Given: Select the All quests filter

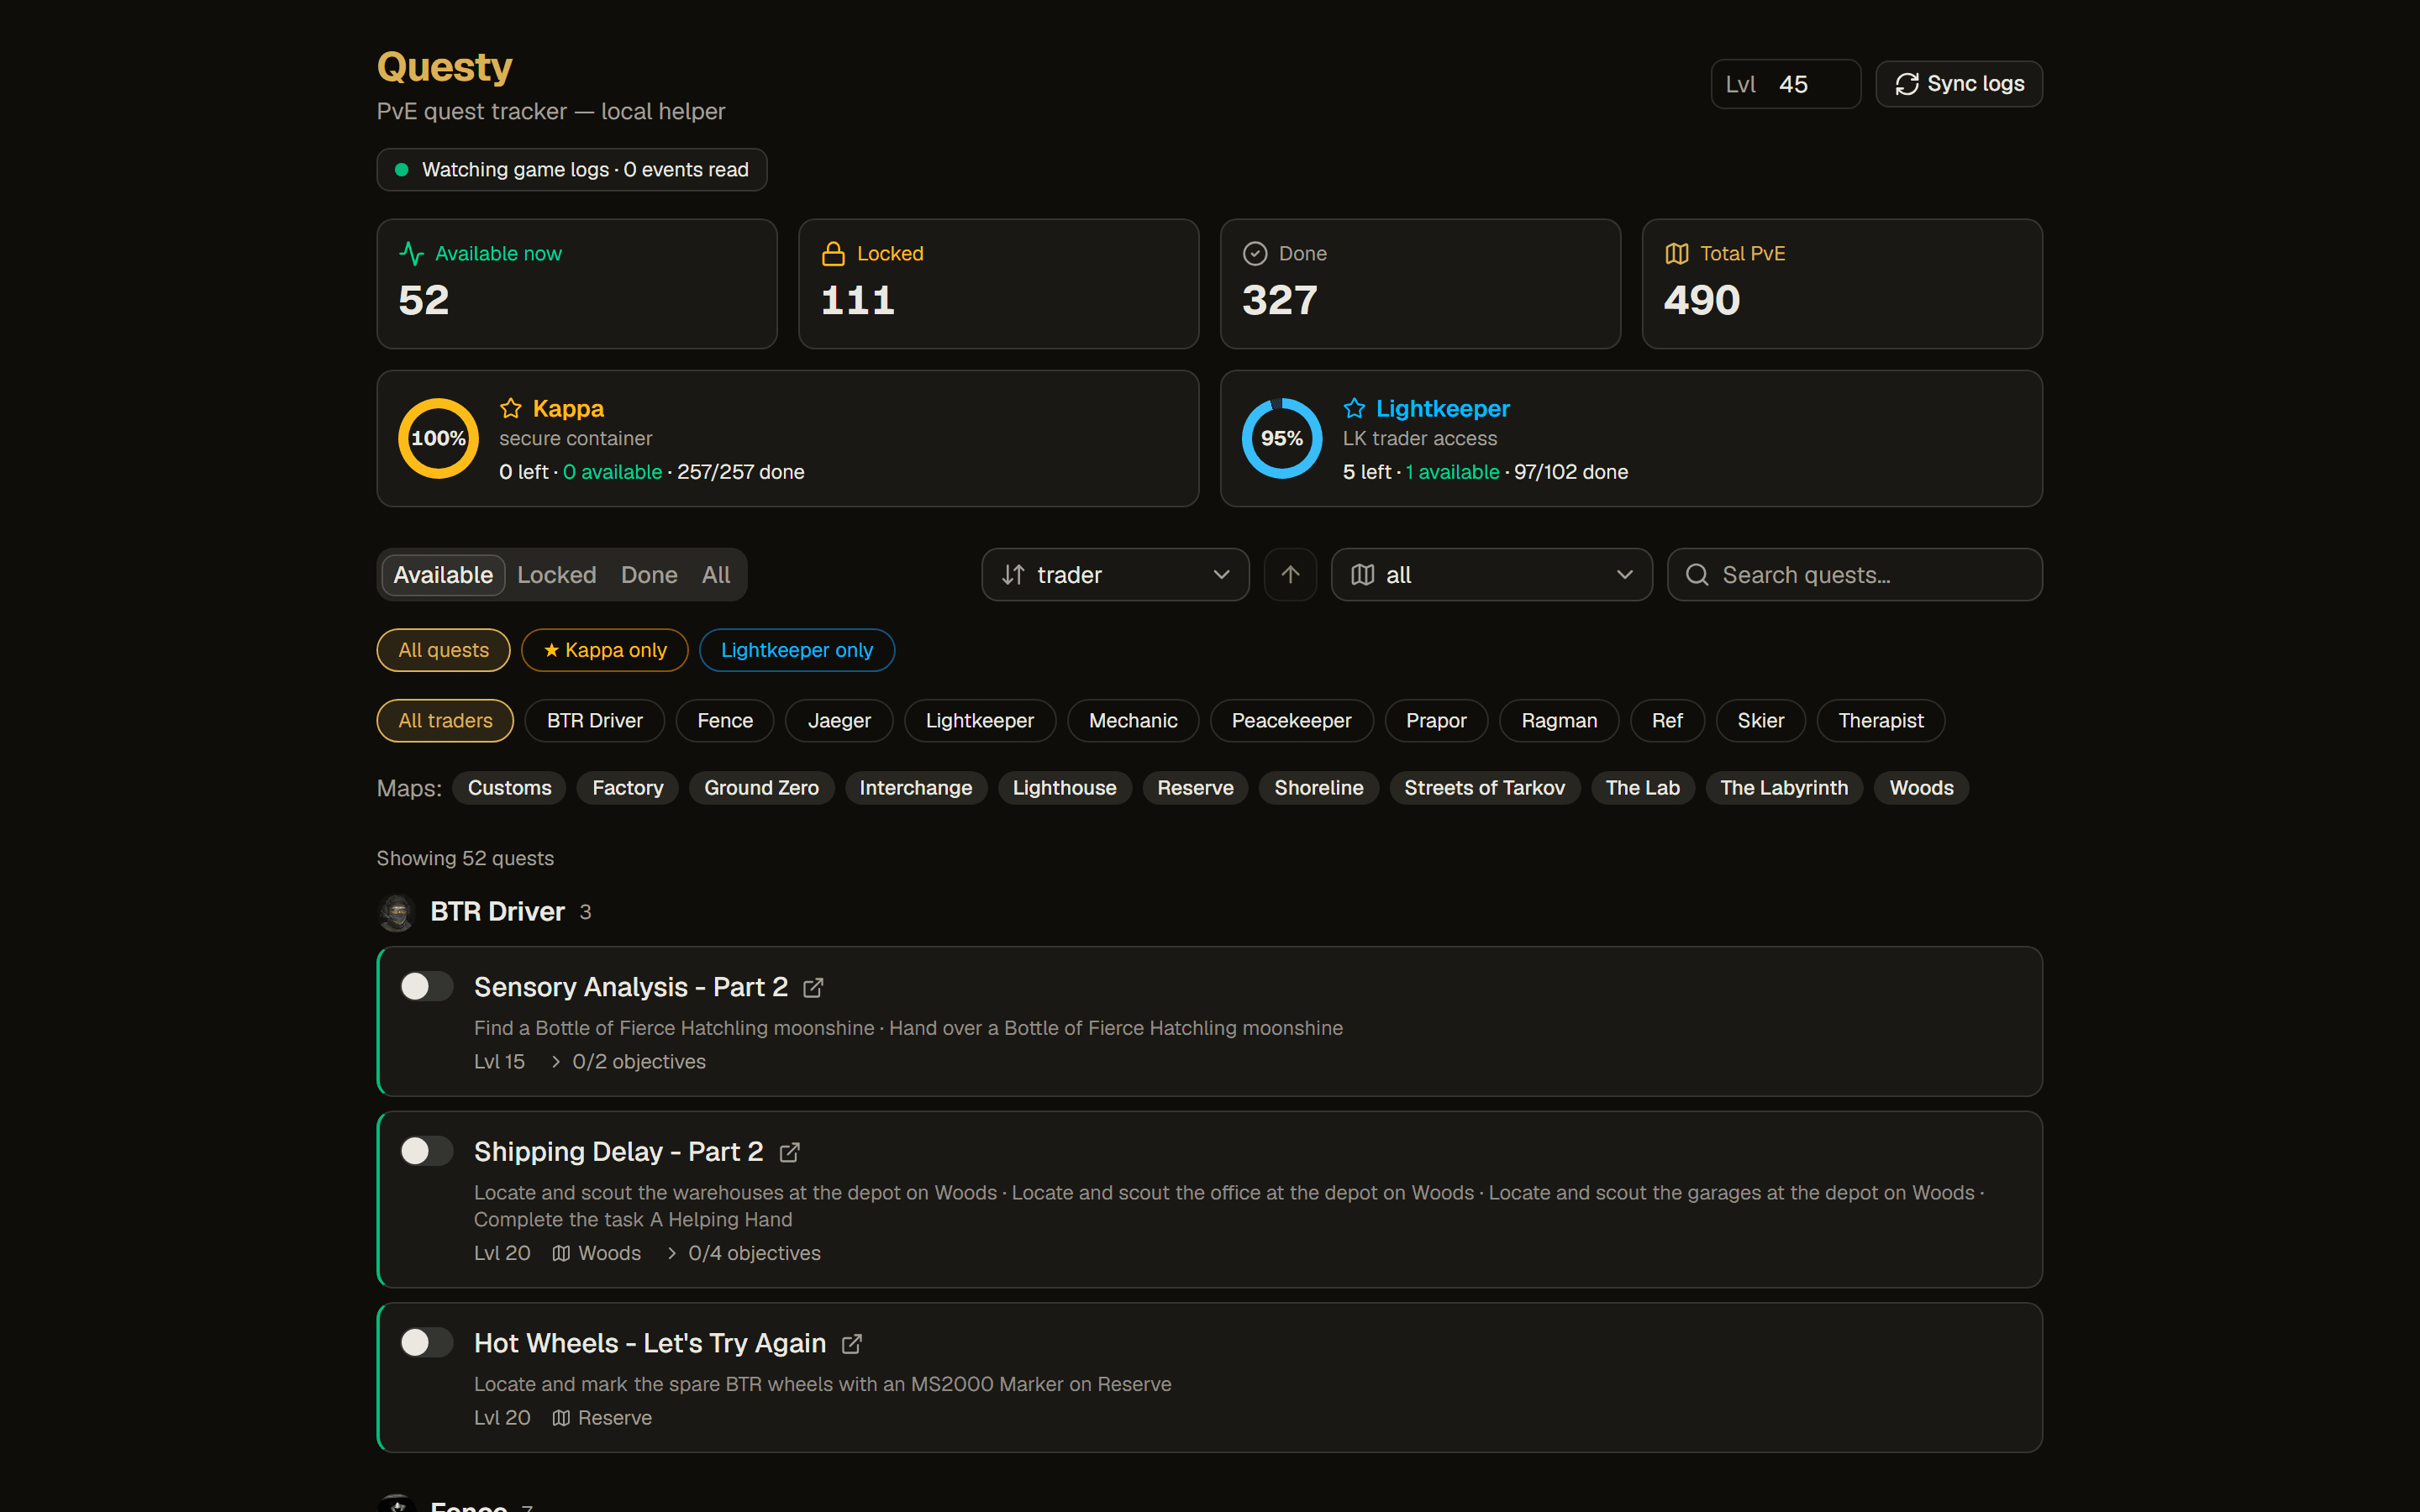Looking at the screenshot, I should [443, 650].
